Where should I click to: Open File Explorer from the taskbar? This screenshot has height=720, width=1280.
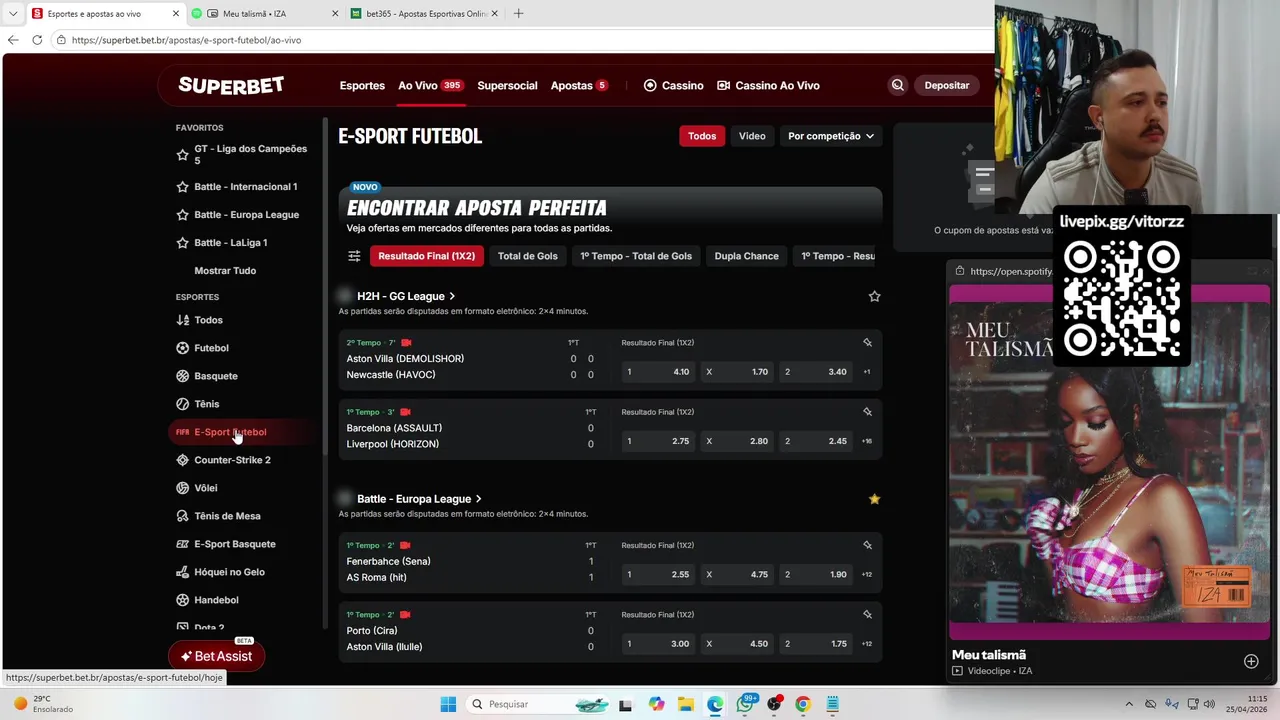point(685,704)
